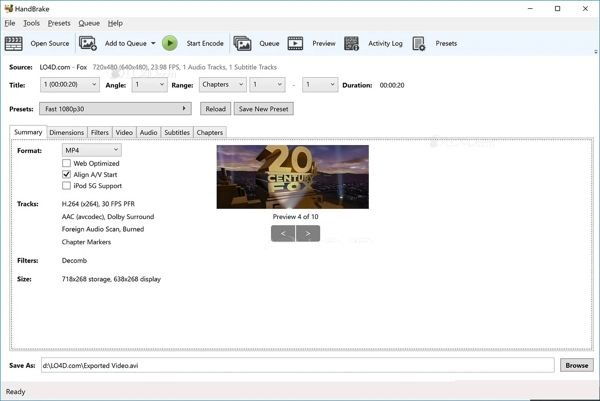Uncheck the Align A/V Start checkbox

click(x=66, y=174)
